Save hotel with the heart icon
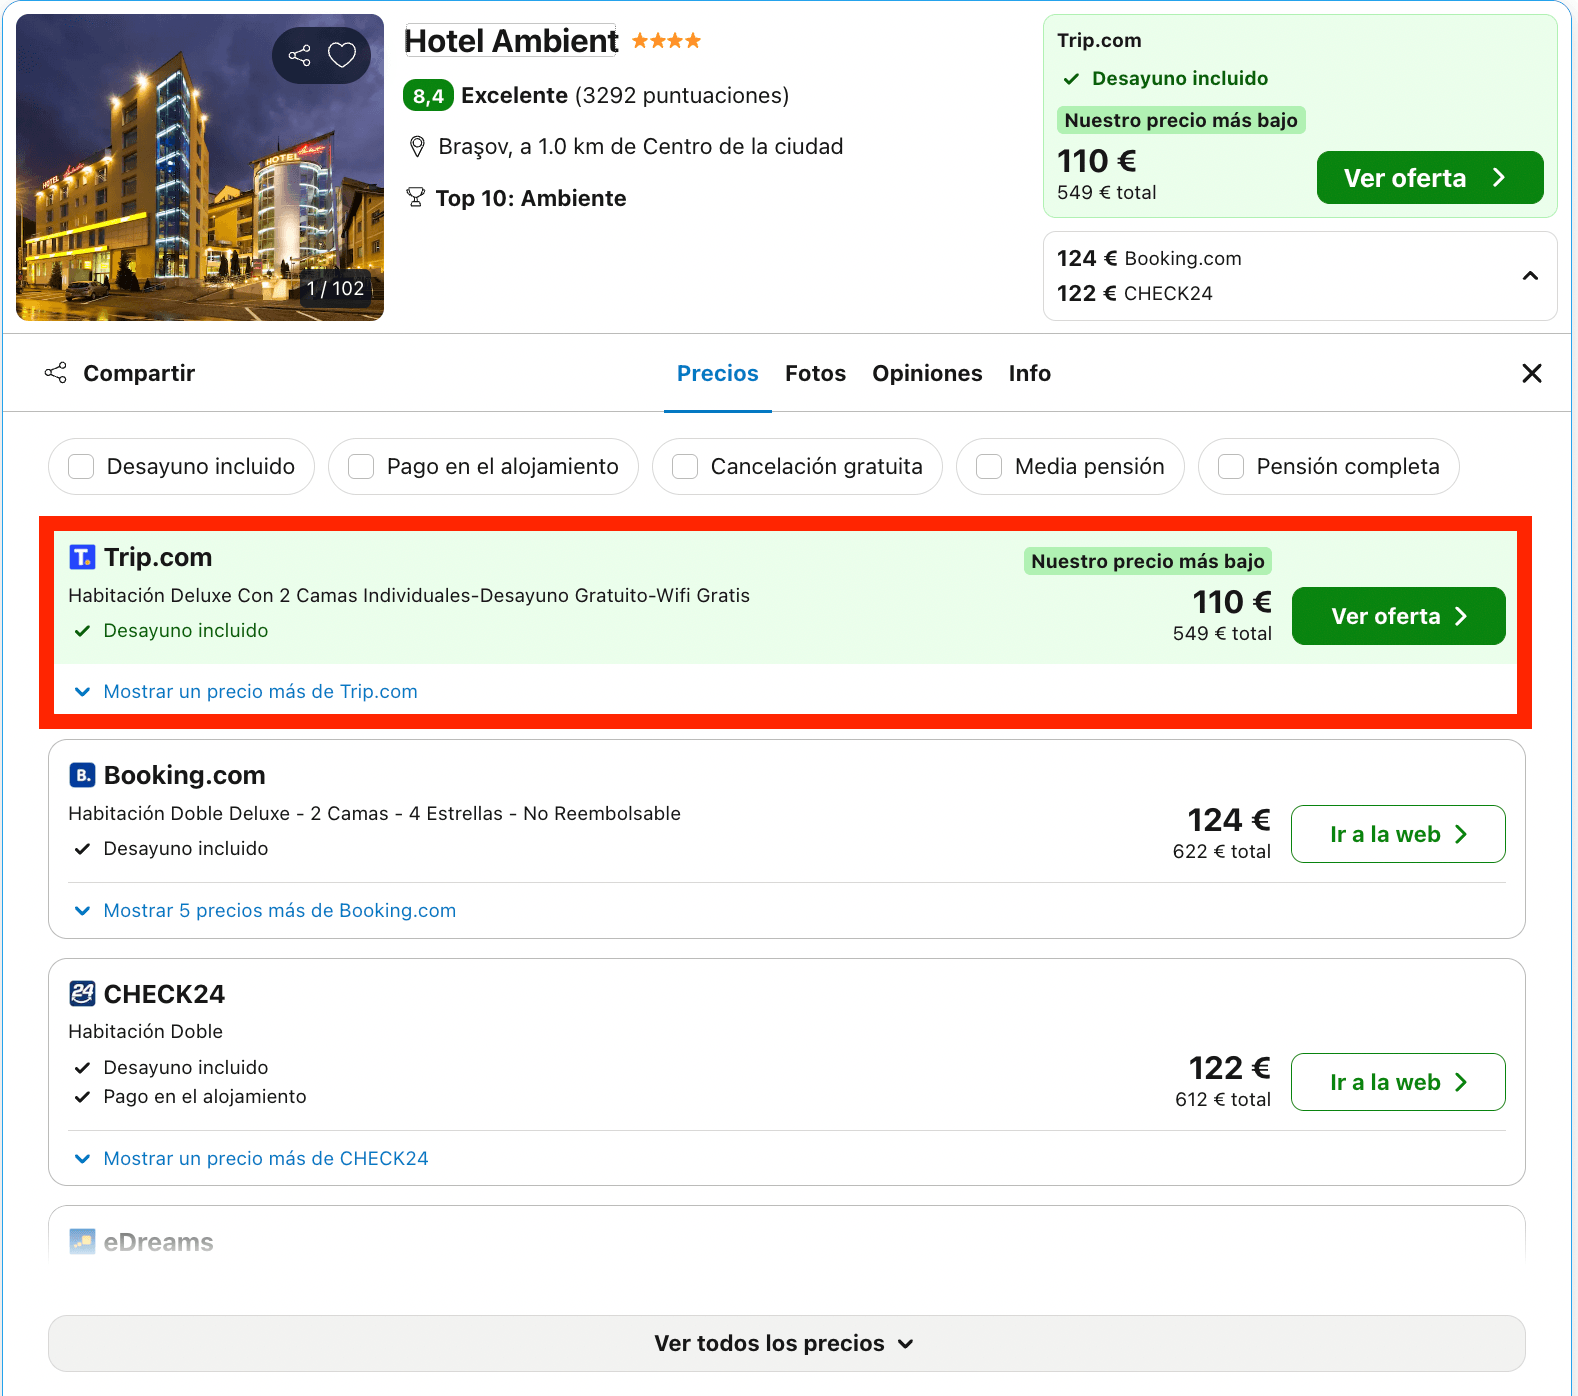 pos(342,55)
